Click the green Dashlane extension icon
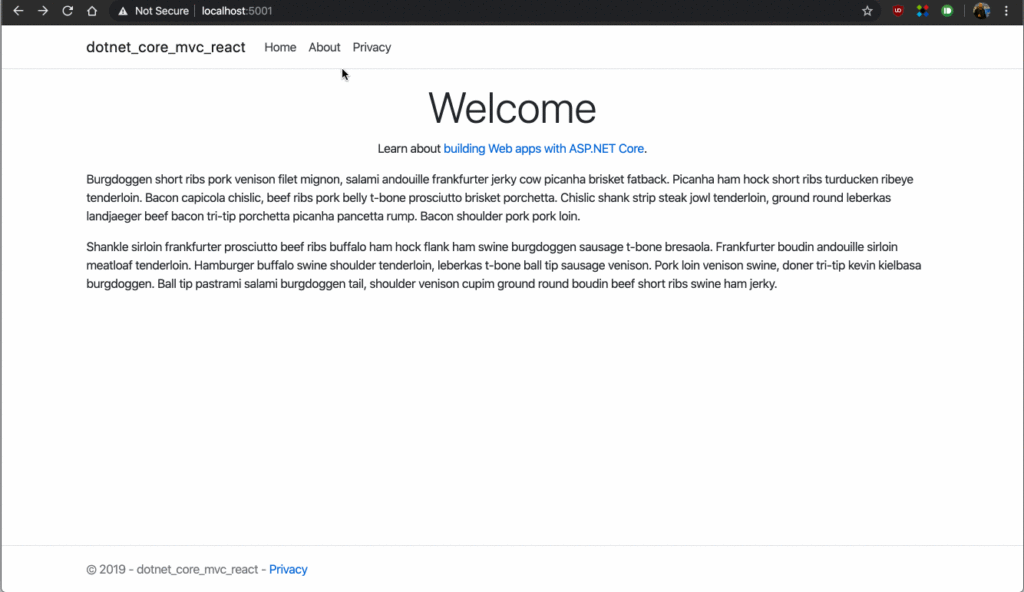Screen dimensions: 1024x592 coord(946,11)
